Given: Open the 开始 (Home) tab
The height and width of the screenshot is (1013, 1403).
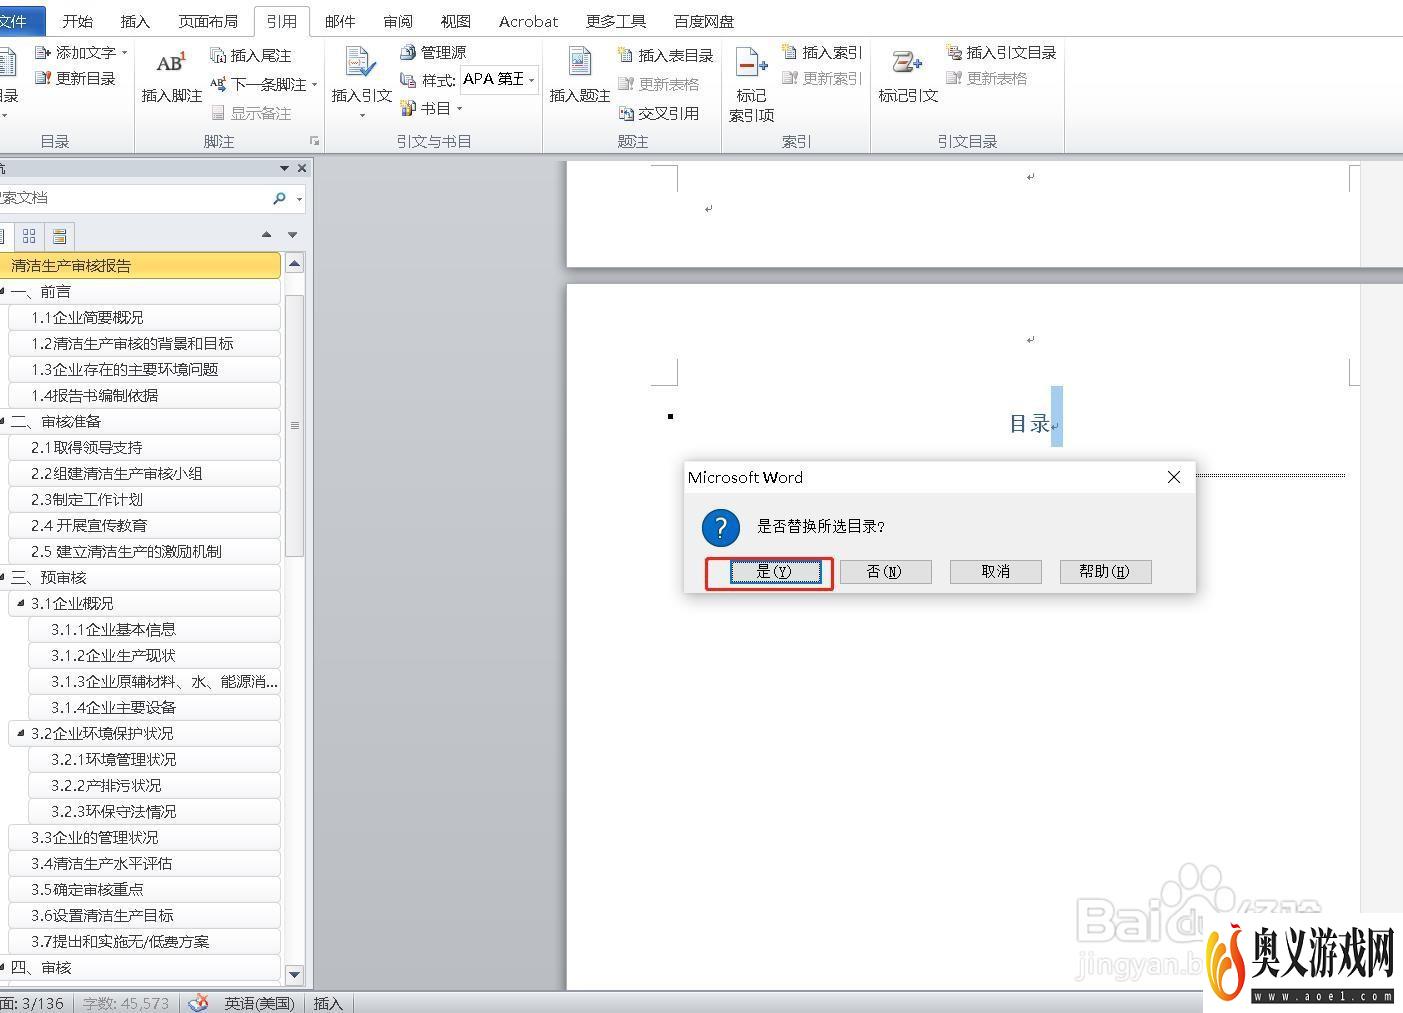Looking at the screenshot, I should point(77,20).
